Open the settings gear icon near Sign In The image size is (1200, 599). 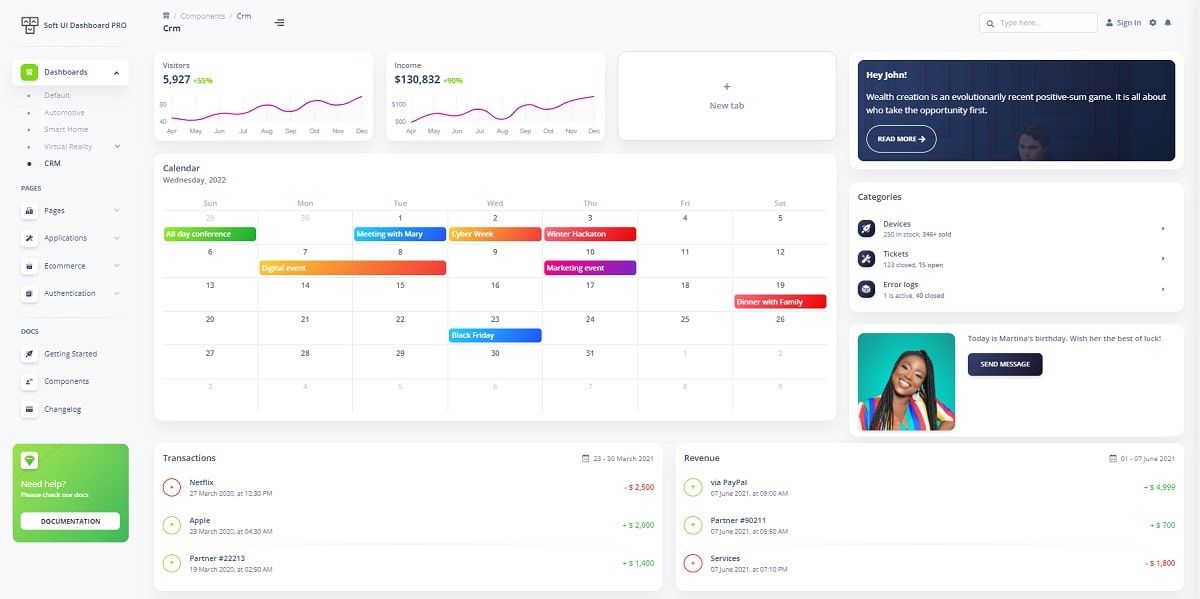click(1153, 22)
